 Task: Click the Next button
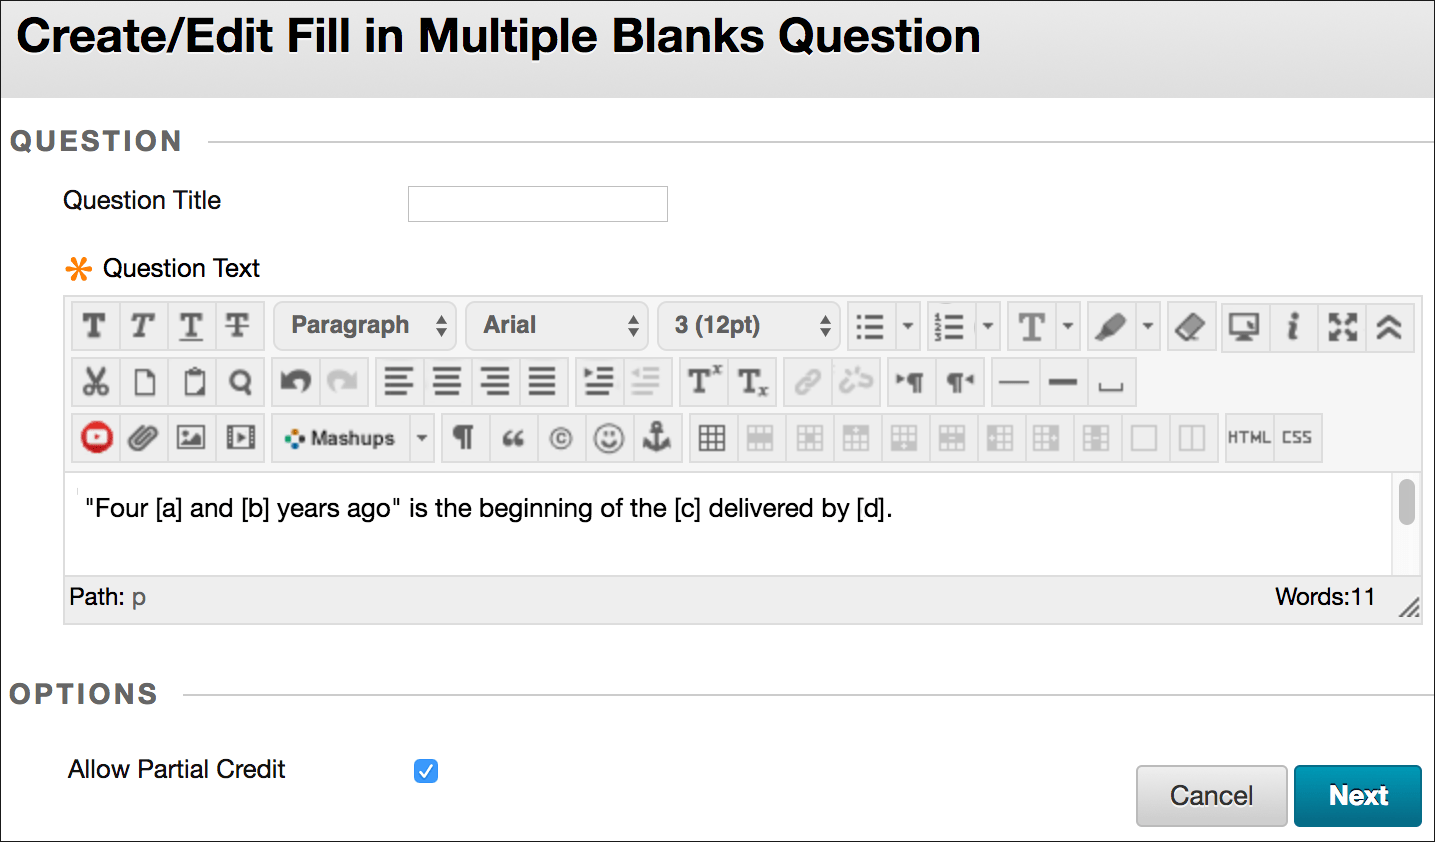[1357, 795]
